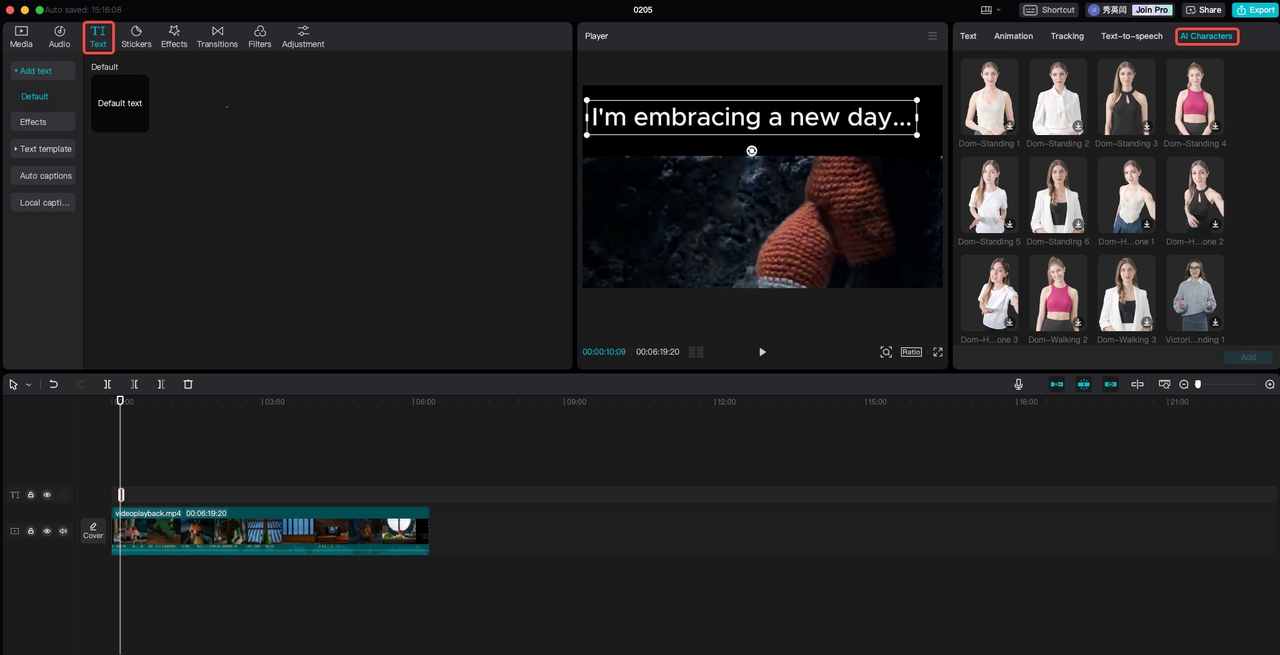Switch to the Text-to-speech tab
Screen dimensions: 1280x655
click(1131, 36)
